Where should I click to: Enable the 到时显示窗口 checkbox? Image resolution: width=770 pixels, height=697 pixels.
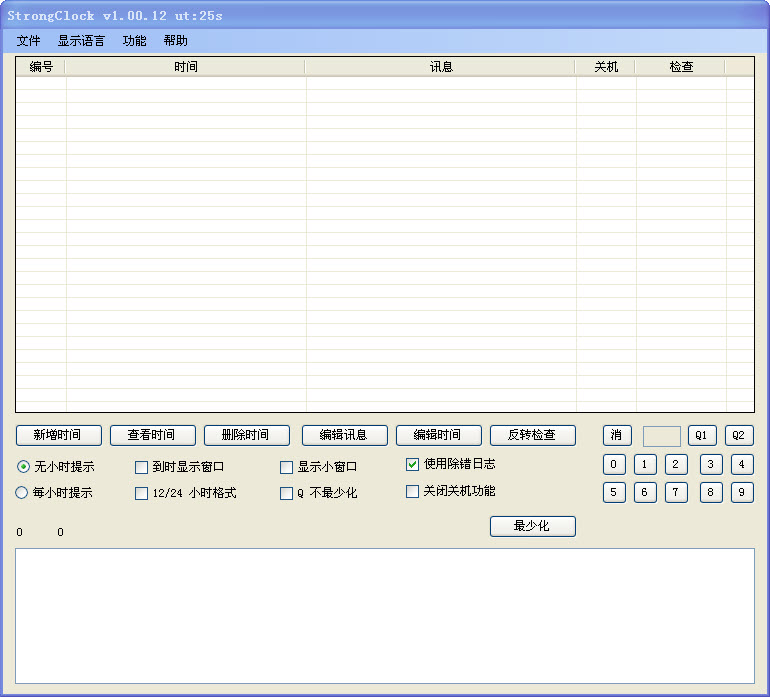coord(141,467)
